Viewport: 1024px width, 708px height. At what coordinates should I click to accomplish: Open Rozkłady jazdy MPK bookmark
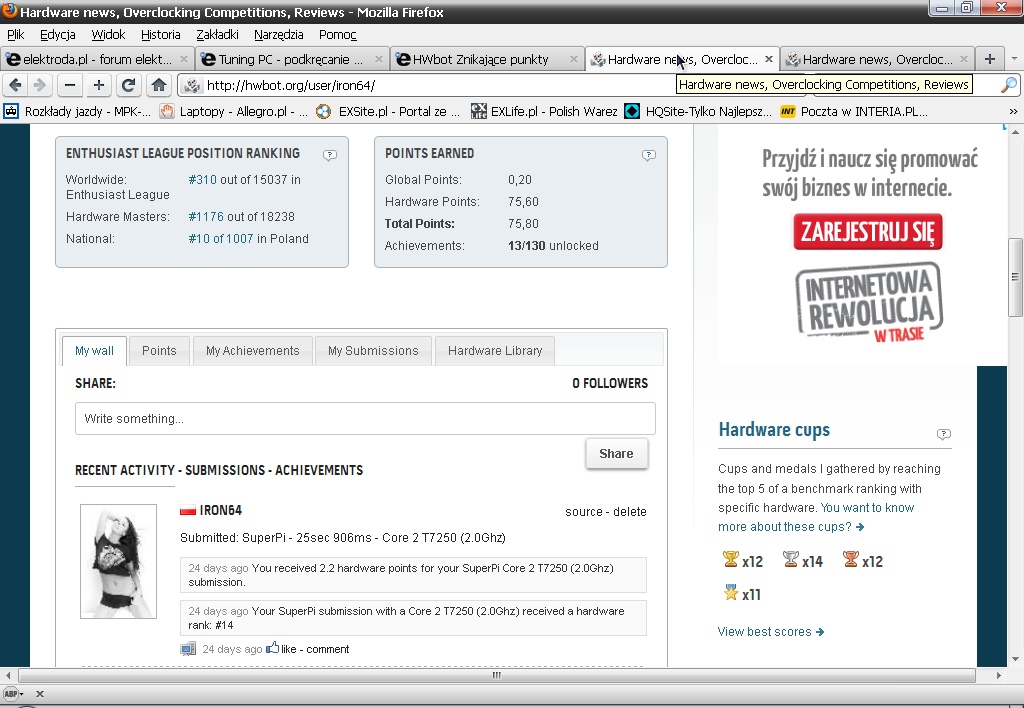(77, 112)
